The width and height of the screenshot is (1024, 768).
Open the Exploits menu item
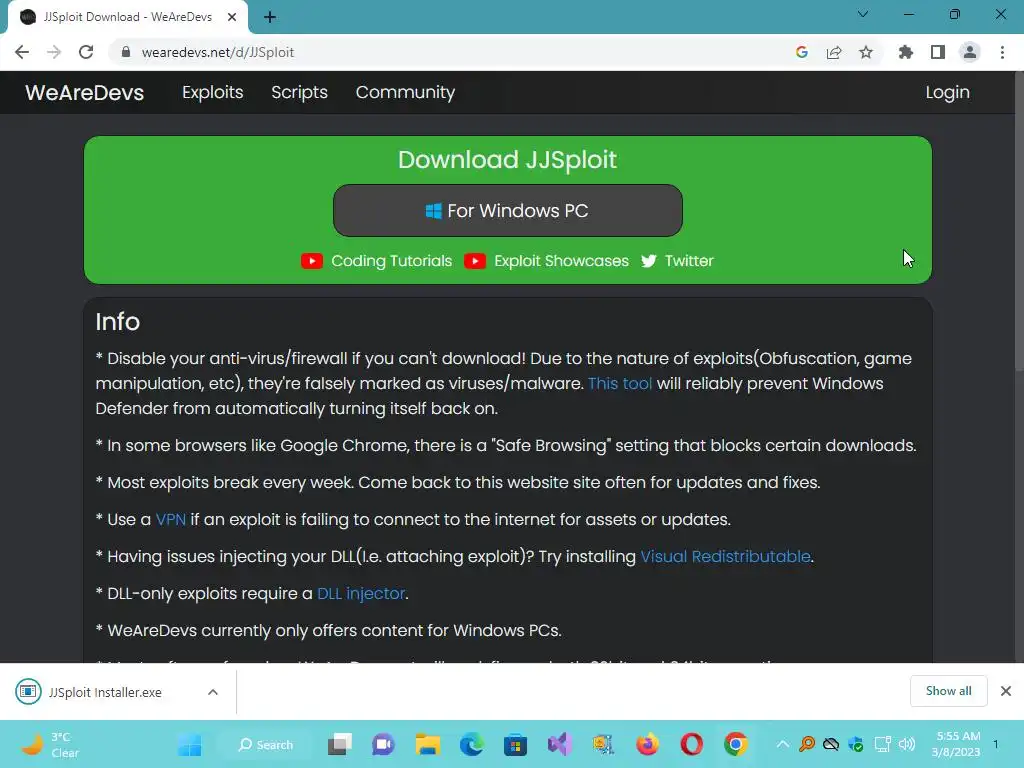tap(213, 93)
